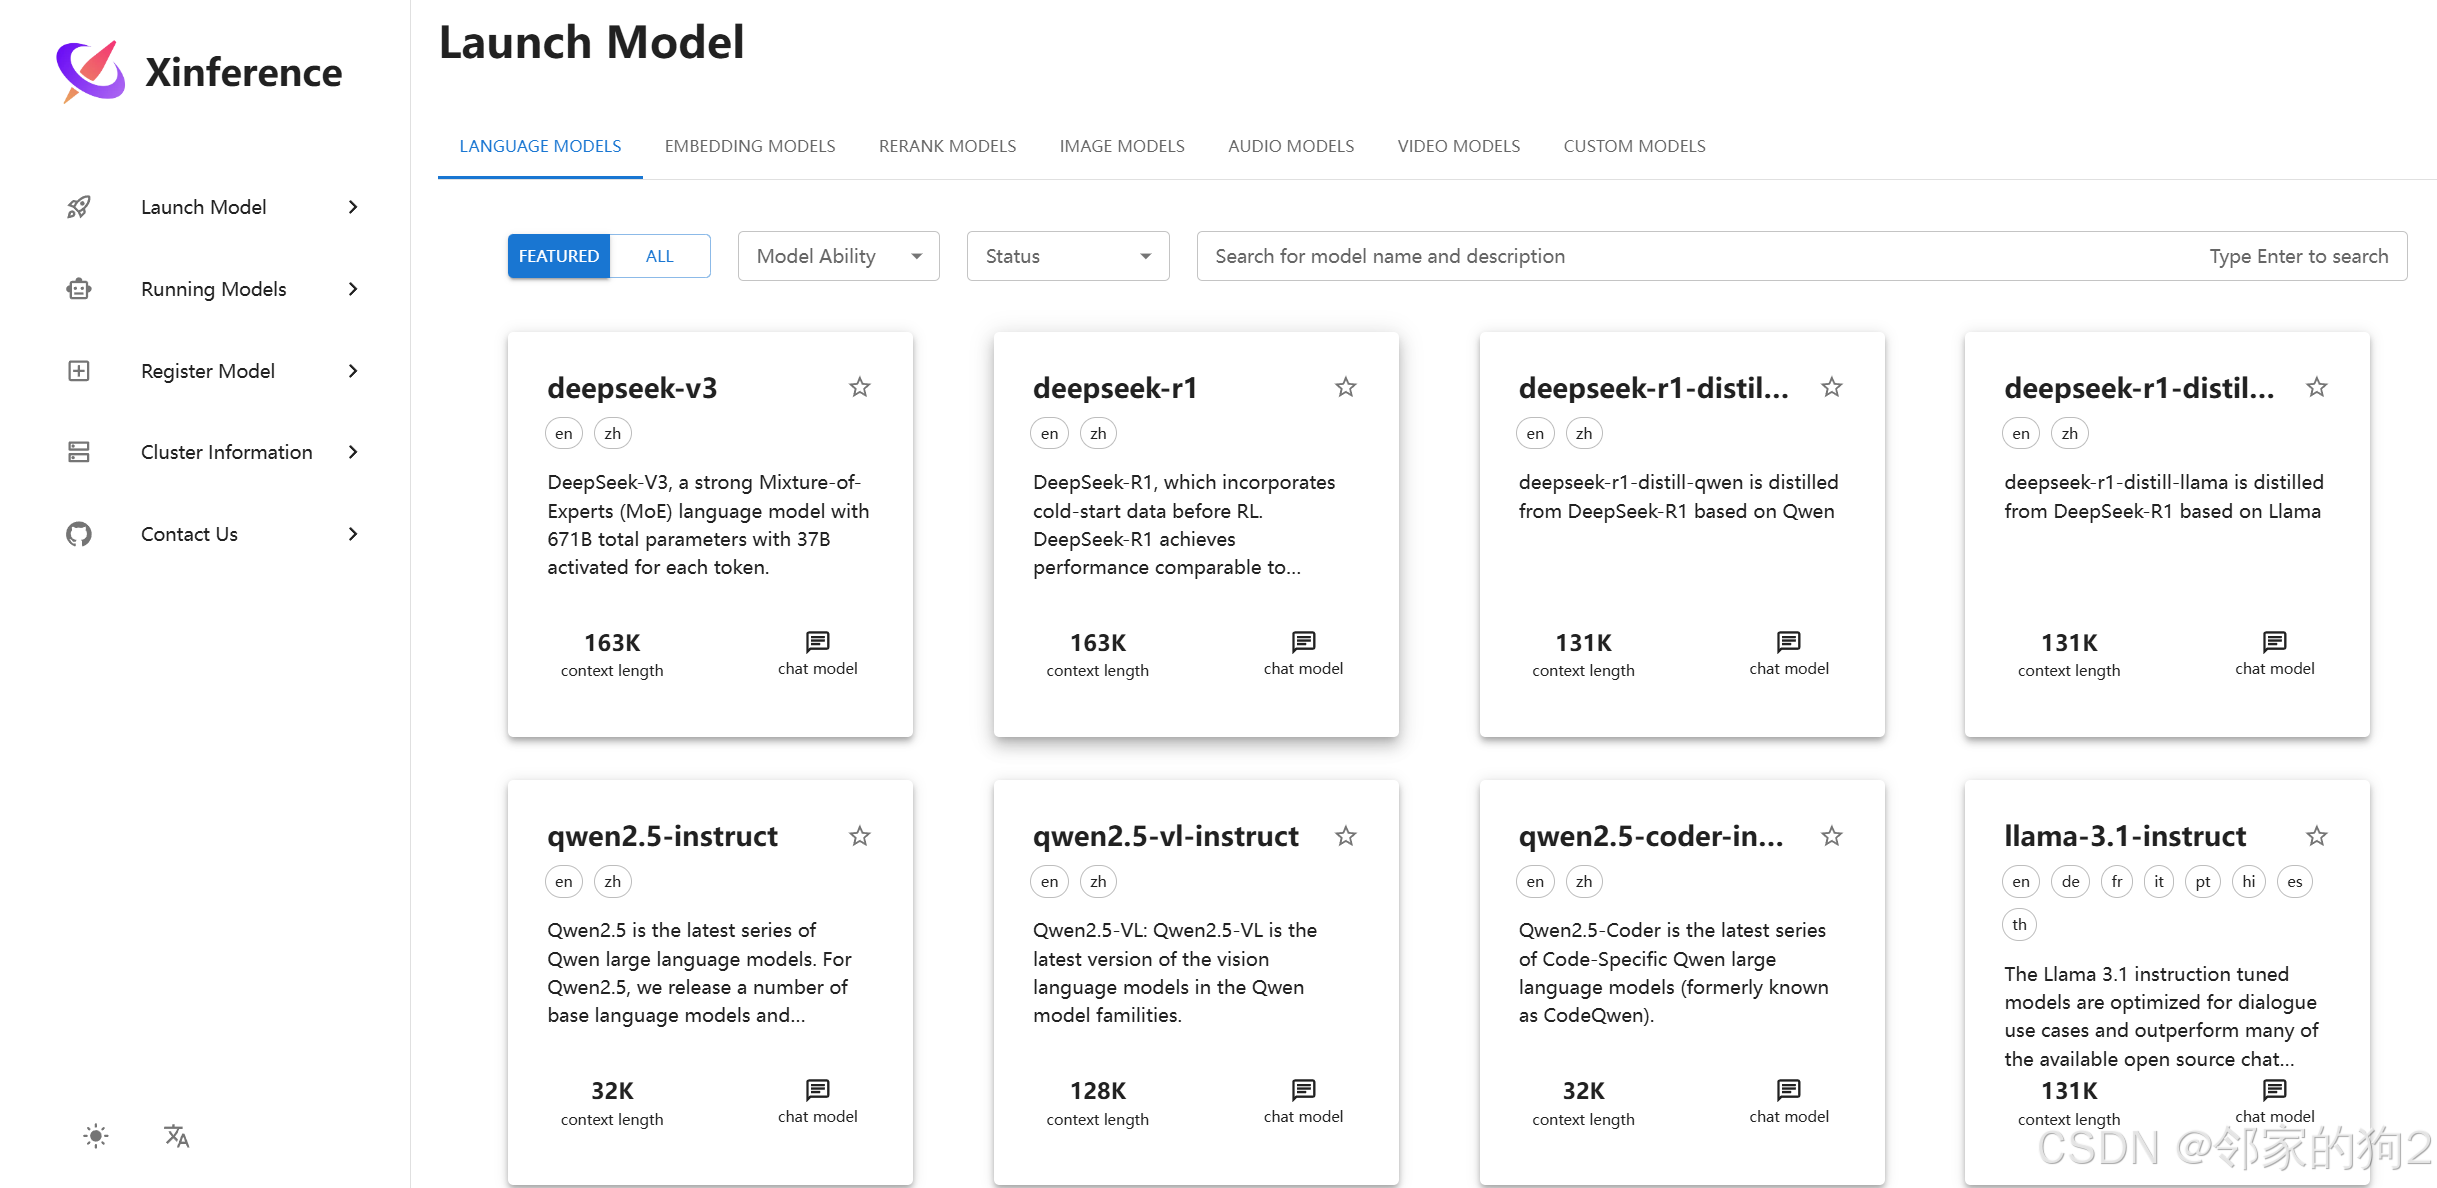2437x1188 pixels.
Task: Click the 'fr' language chip on llama-3.1-instruct
Action: 2117,881
